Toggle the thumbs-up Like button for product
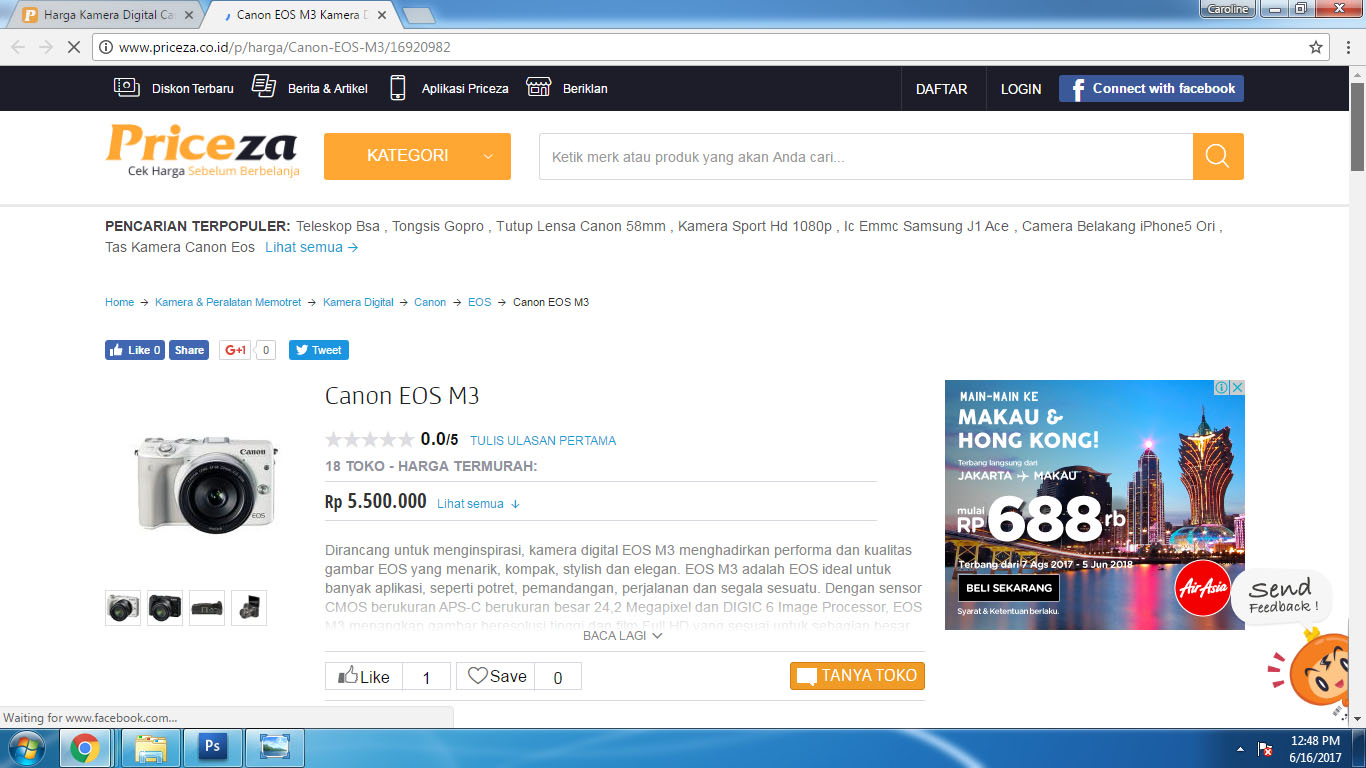This screenshot has width=1366, height=768. (x=364, y=676)
